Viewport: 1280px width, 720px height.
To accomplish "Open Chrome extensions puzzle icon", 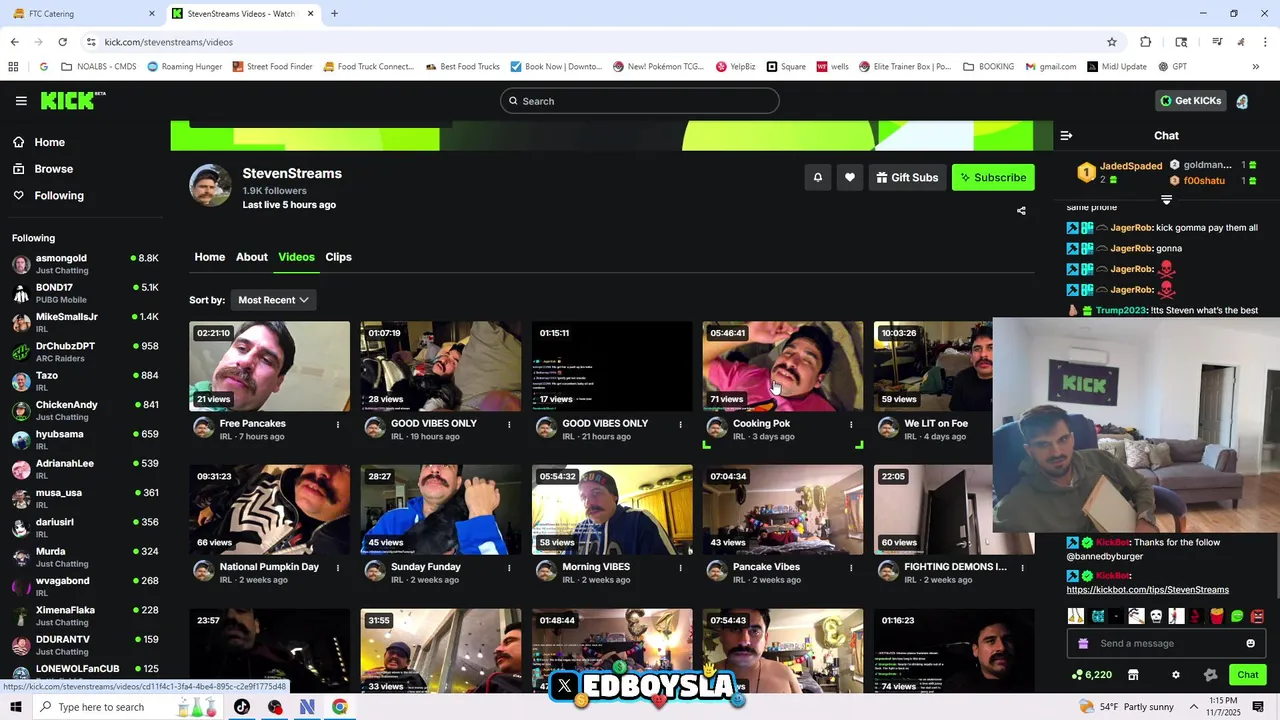I will (x=1146, y=42).
